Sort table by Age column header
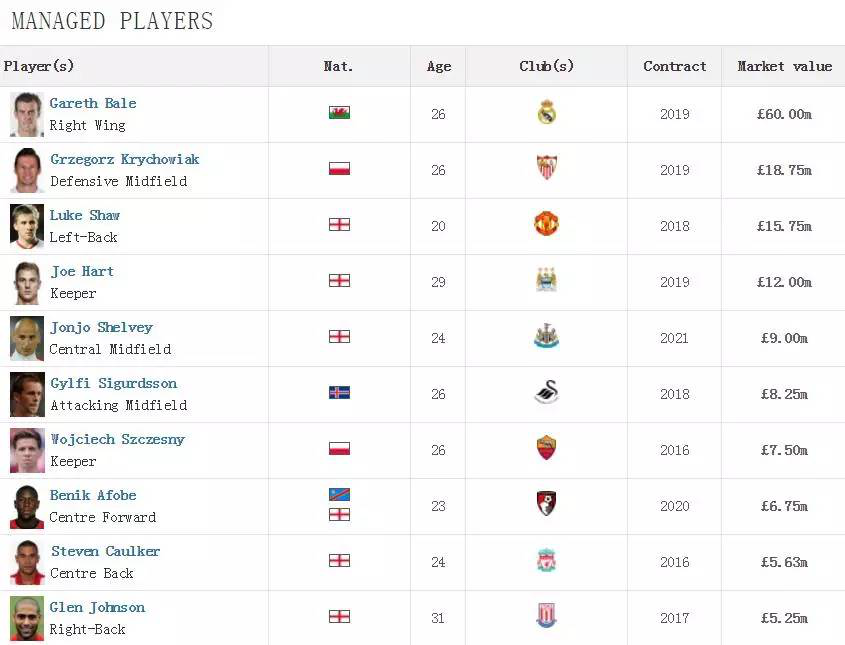 438,66
